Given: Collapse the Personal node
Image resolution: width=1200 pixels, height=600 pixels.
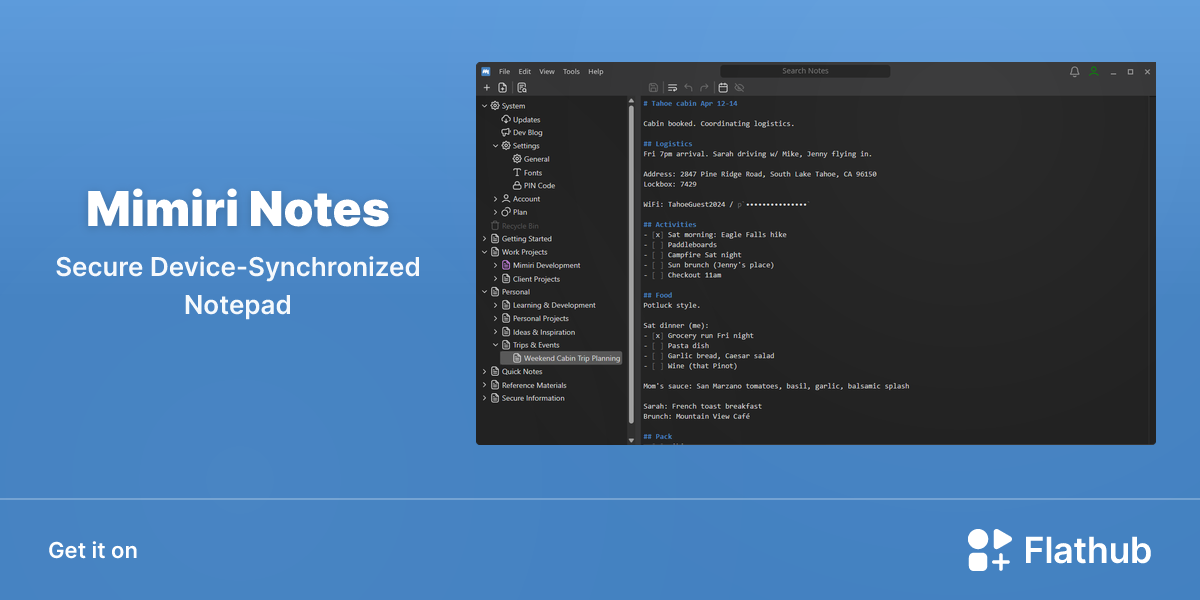Looking at the screenshot, I should (484, 292).
